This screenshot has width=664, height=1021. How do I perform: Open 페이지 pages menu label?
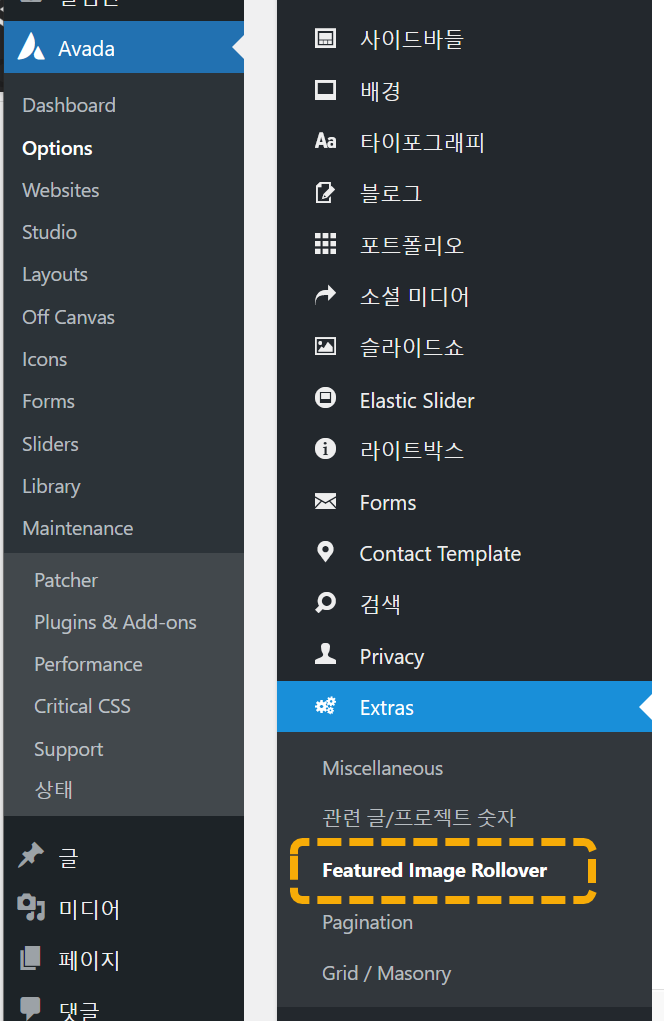click(x=89, y=960)
